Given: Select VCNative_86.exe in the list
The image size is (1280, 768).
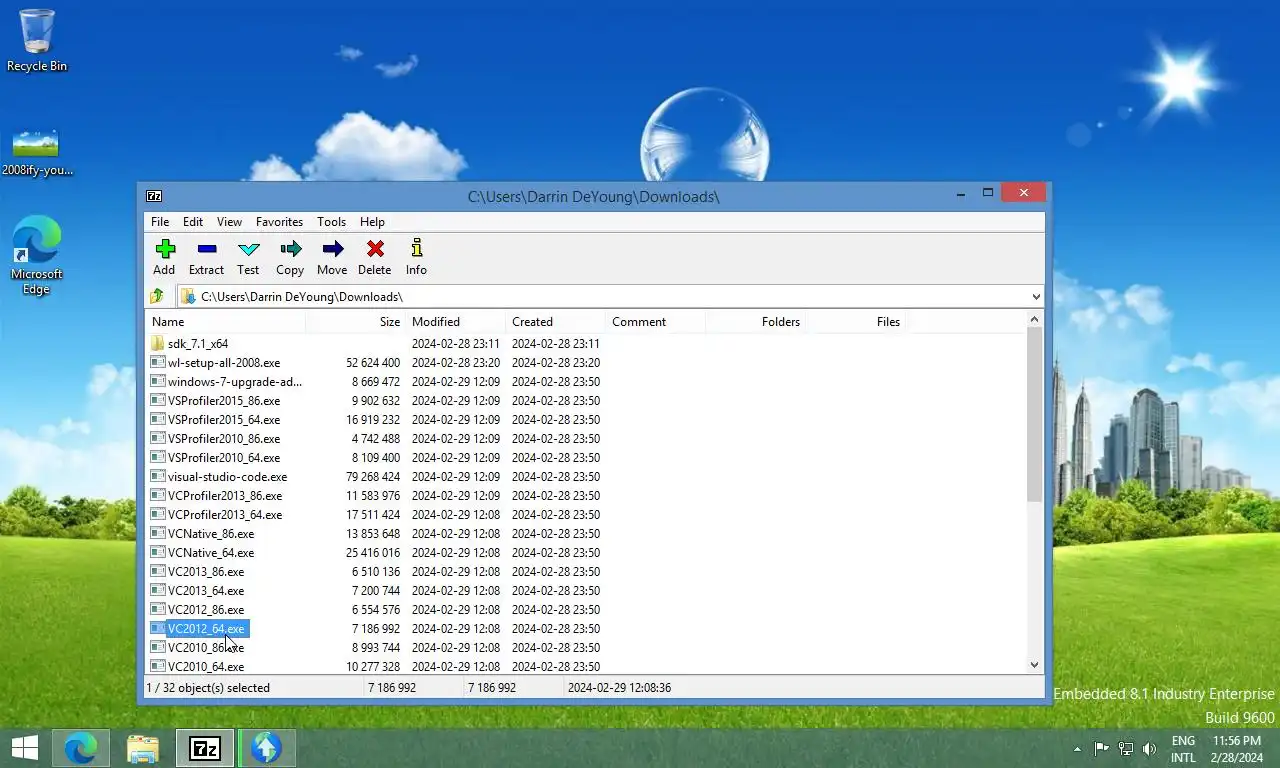Looking at the screenshot, I should (x=211, y=533).
